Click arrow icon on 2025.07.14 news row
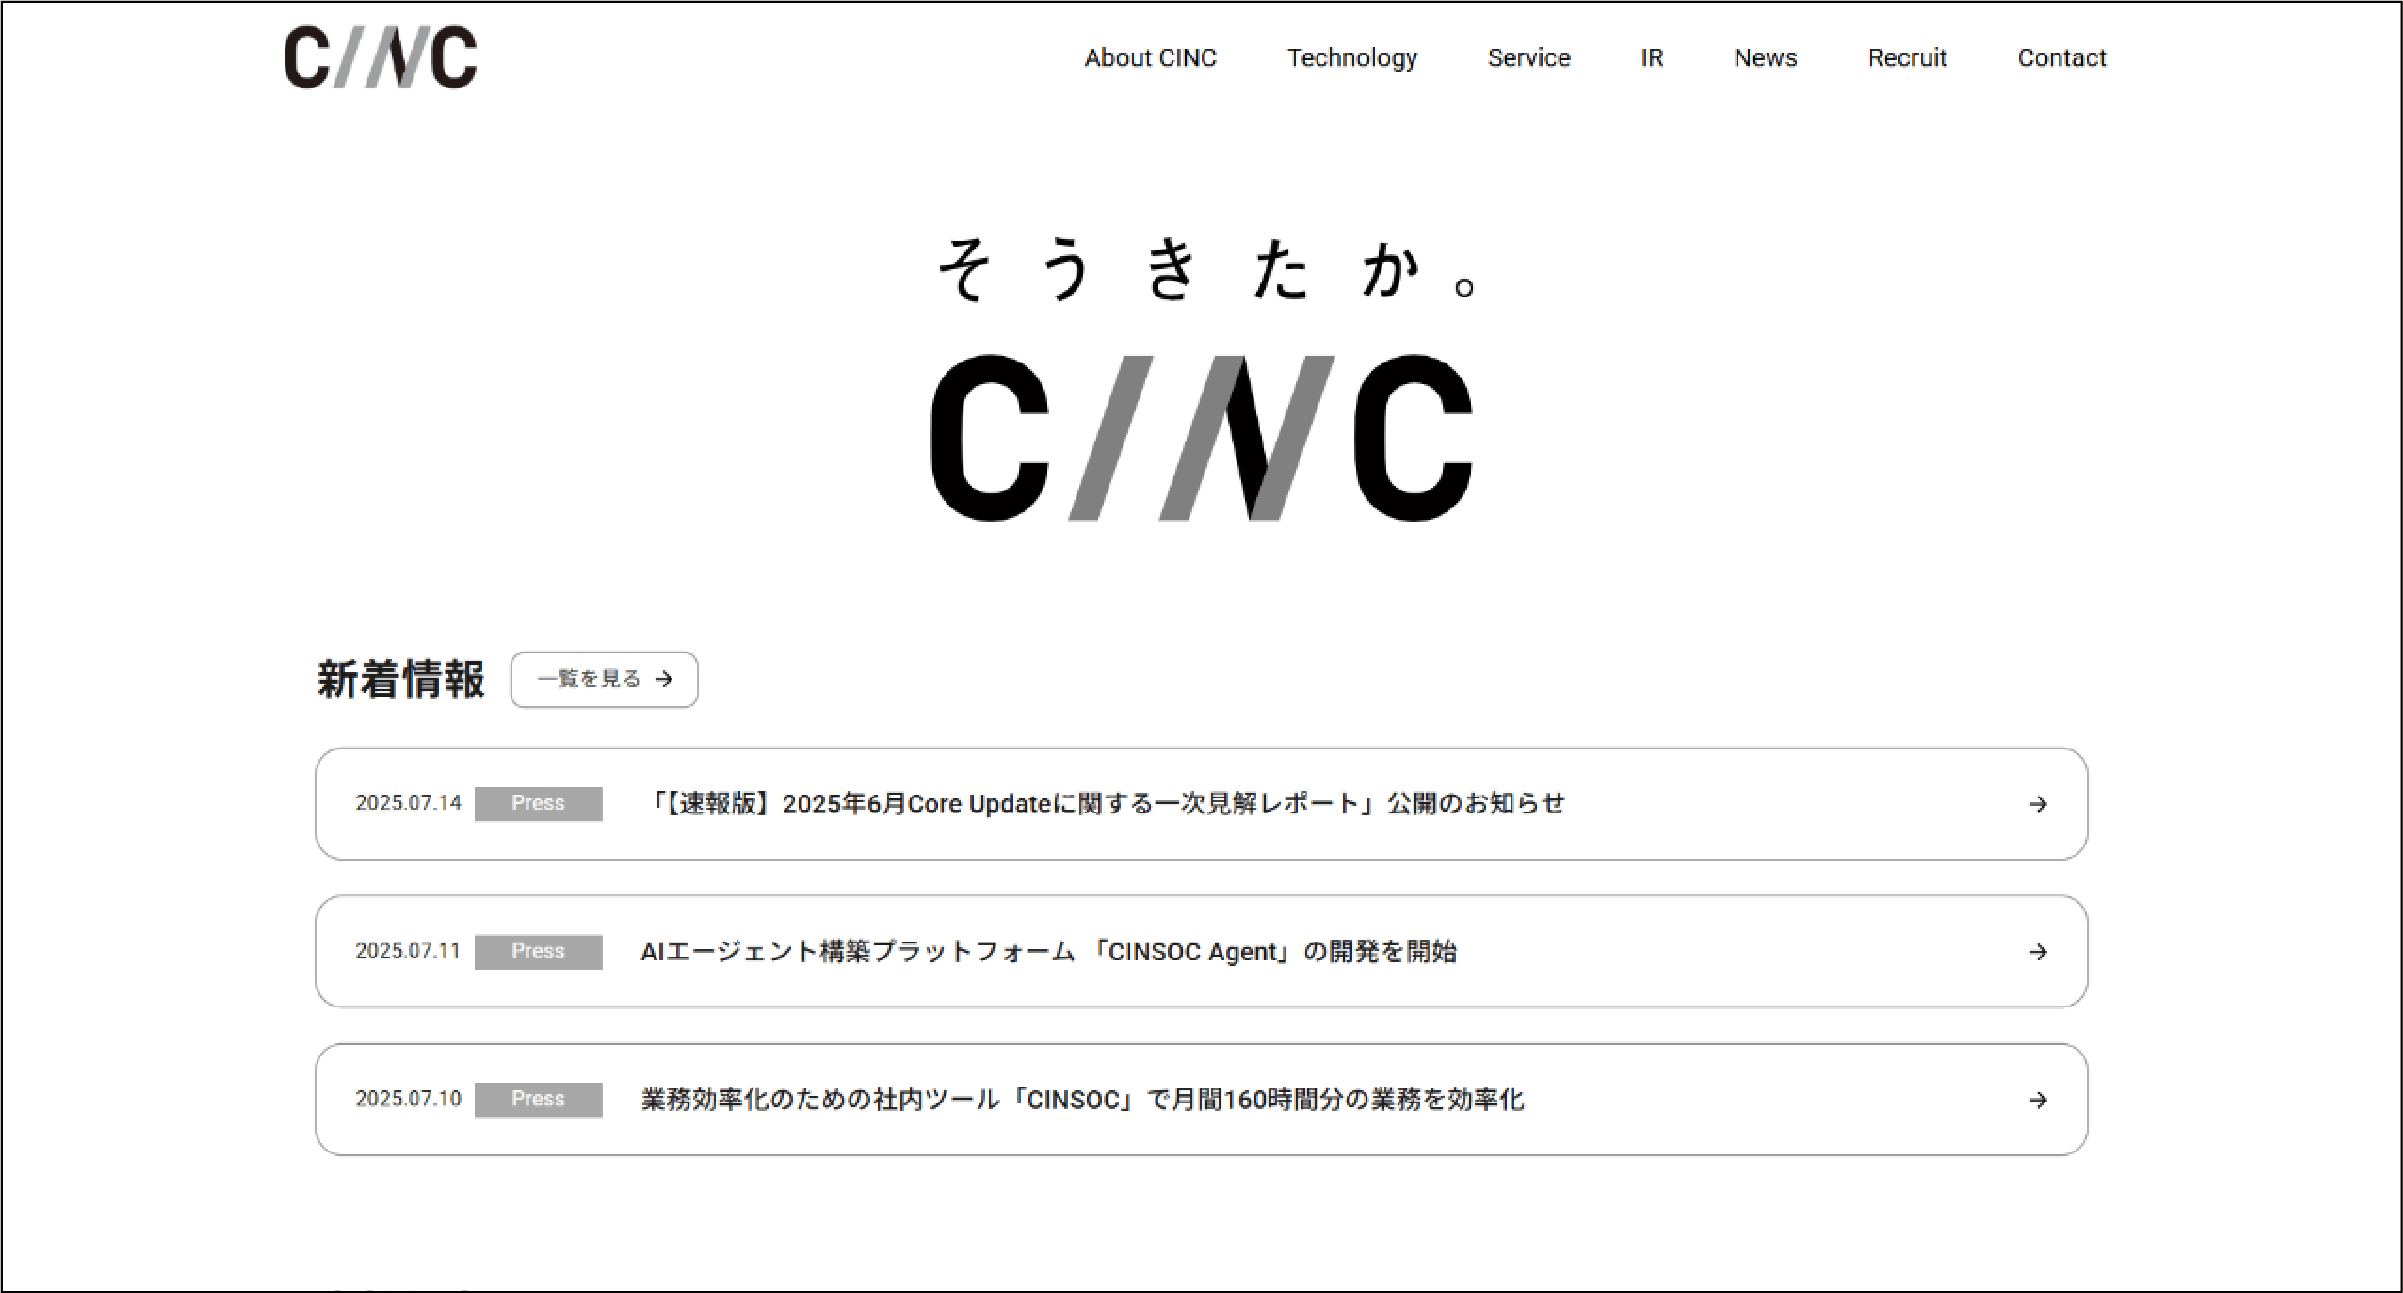2403x1293 pixels. [x=2037, y=804]
